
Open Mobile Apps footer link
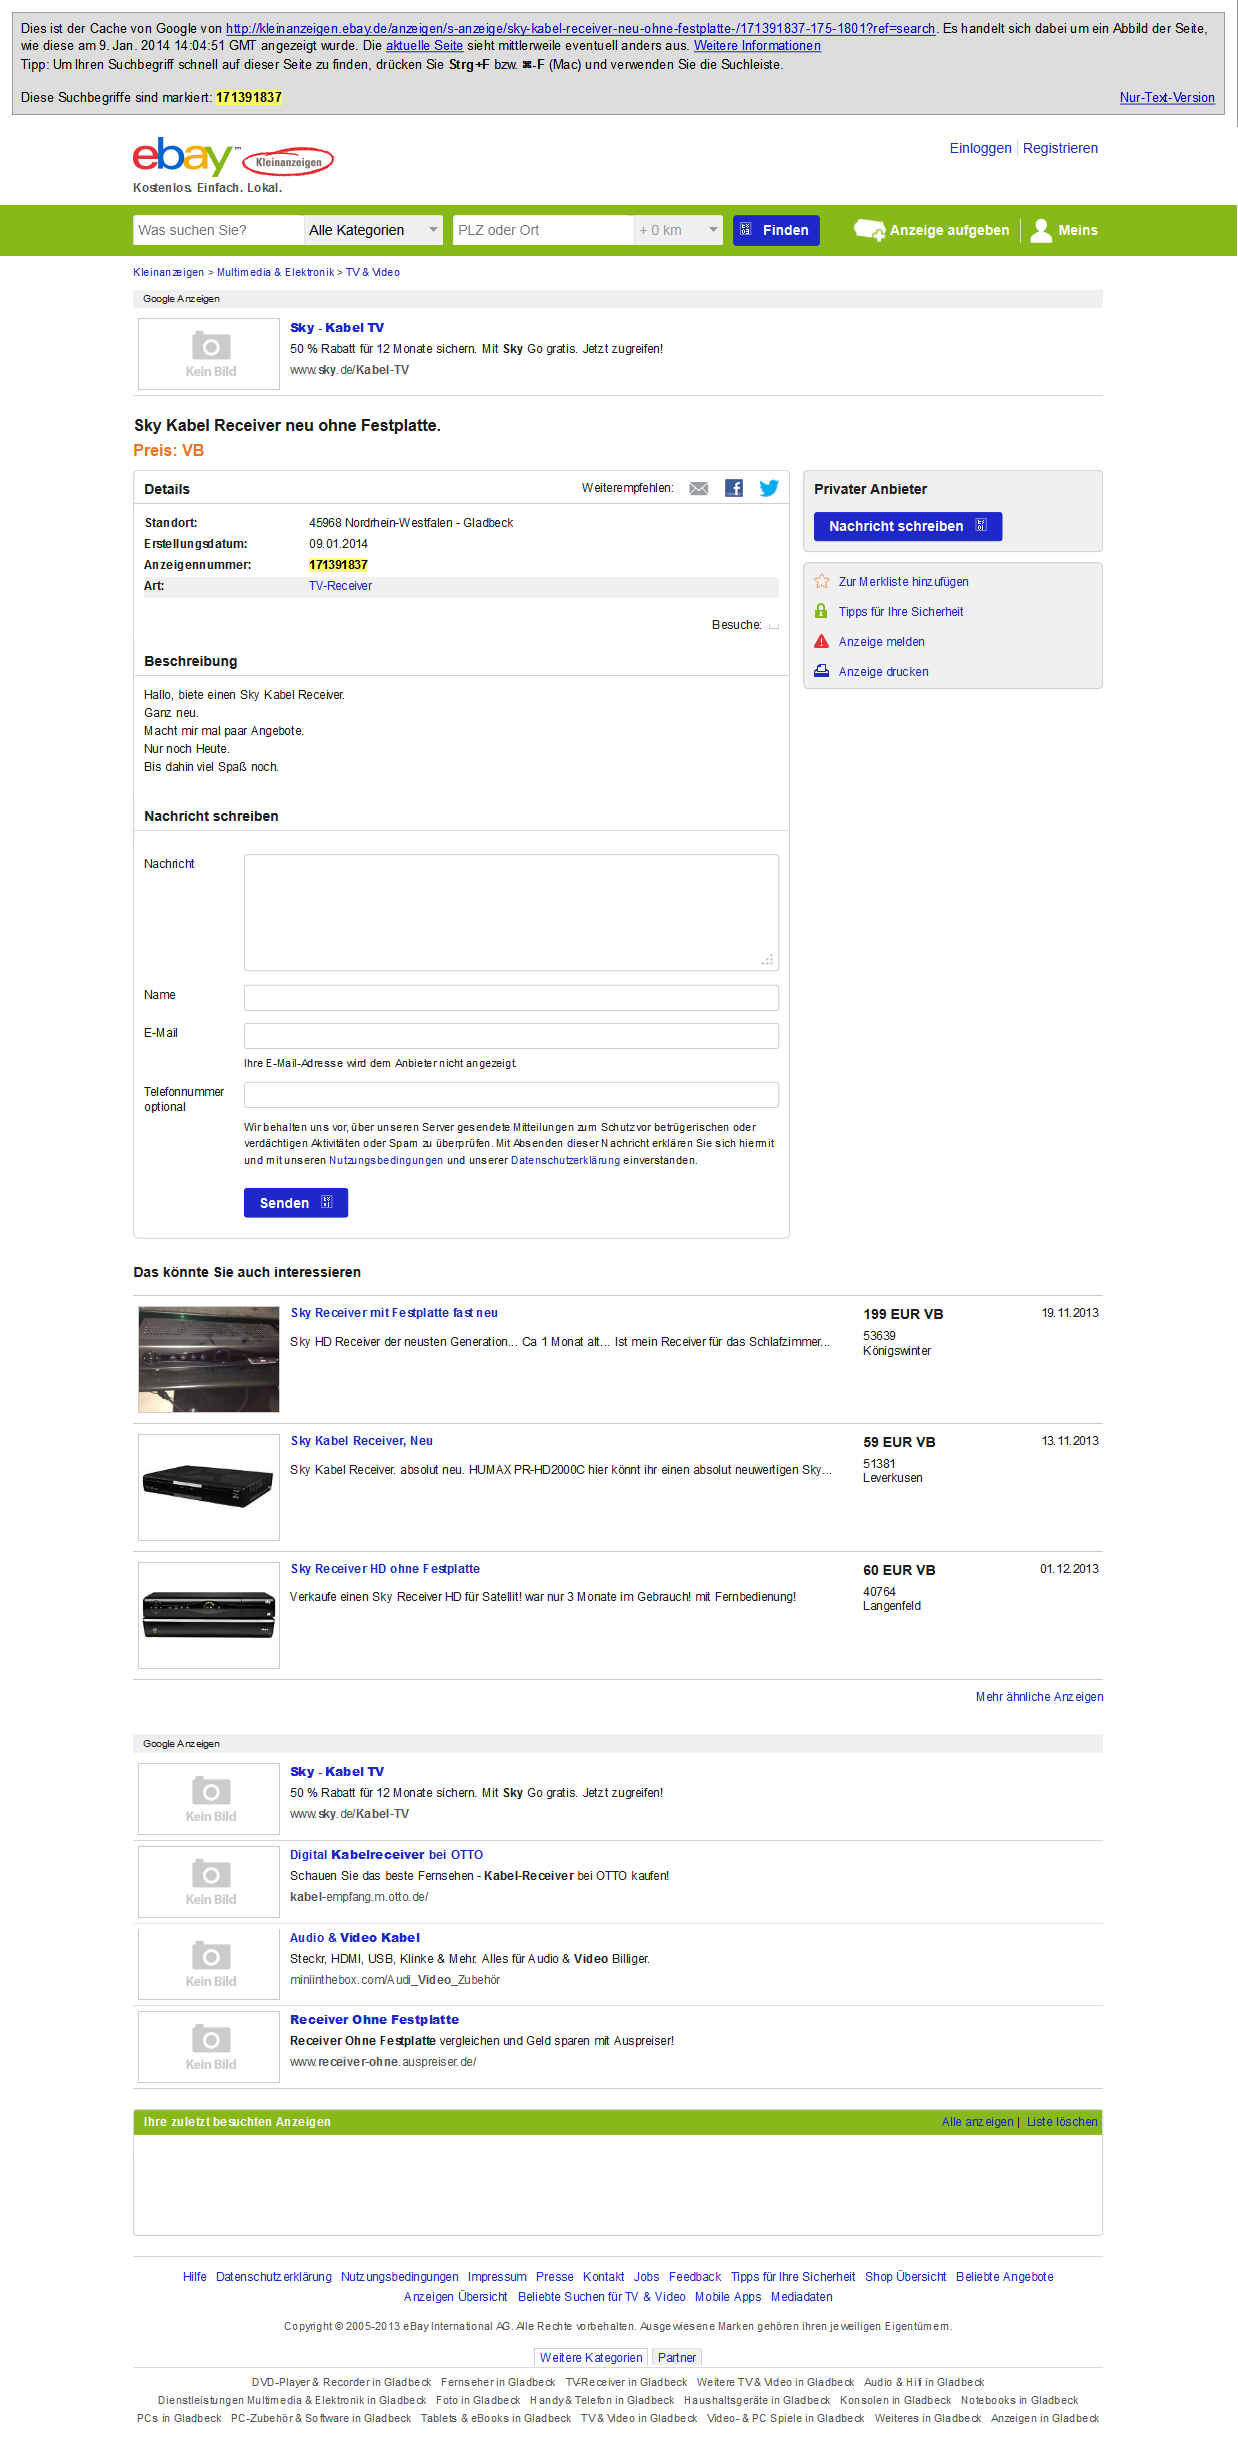point(728,2297)
